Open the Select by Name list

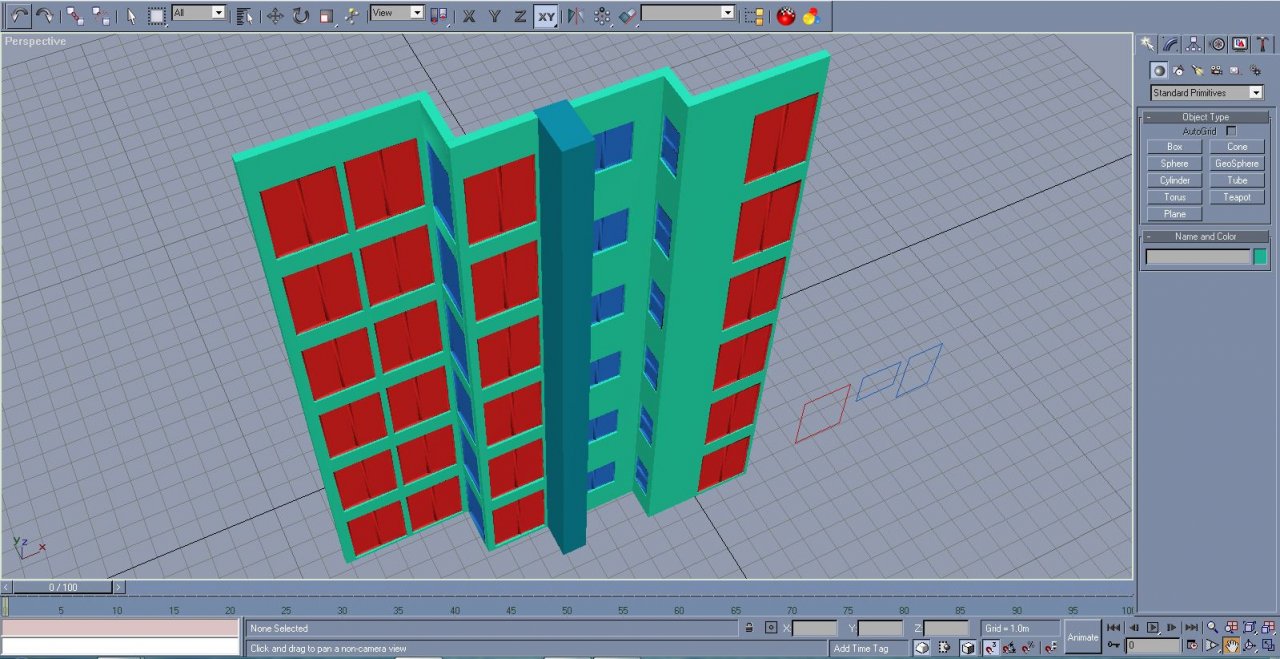pos(246,15)
